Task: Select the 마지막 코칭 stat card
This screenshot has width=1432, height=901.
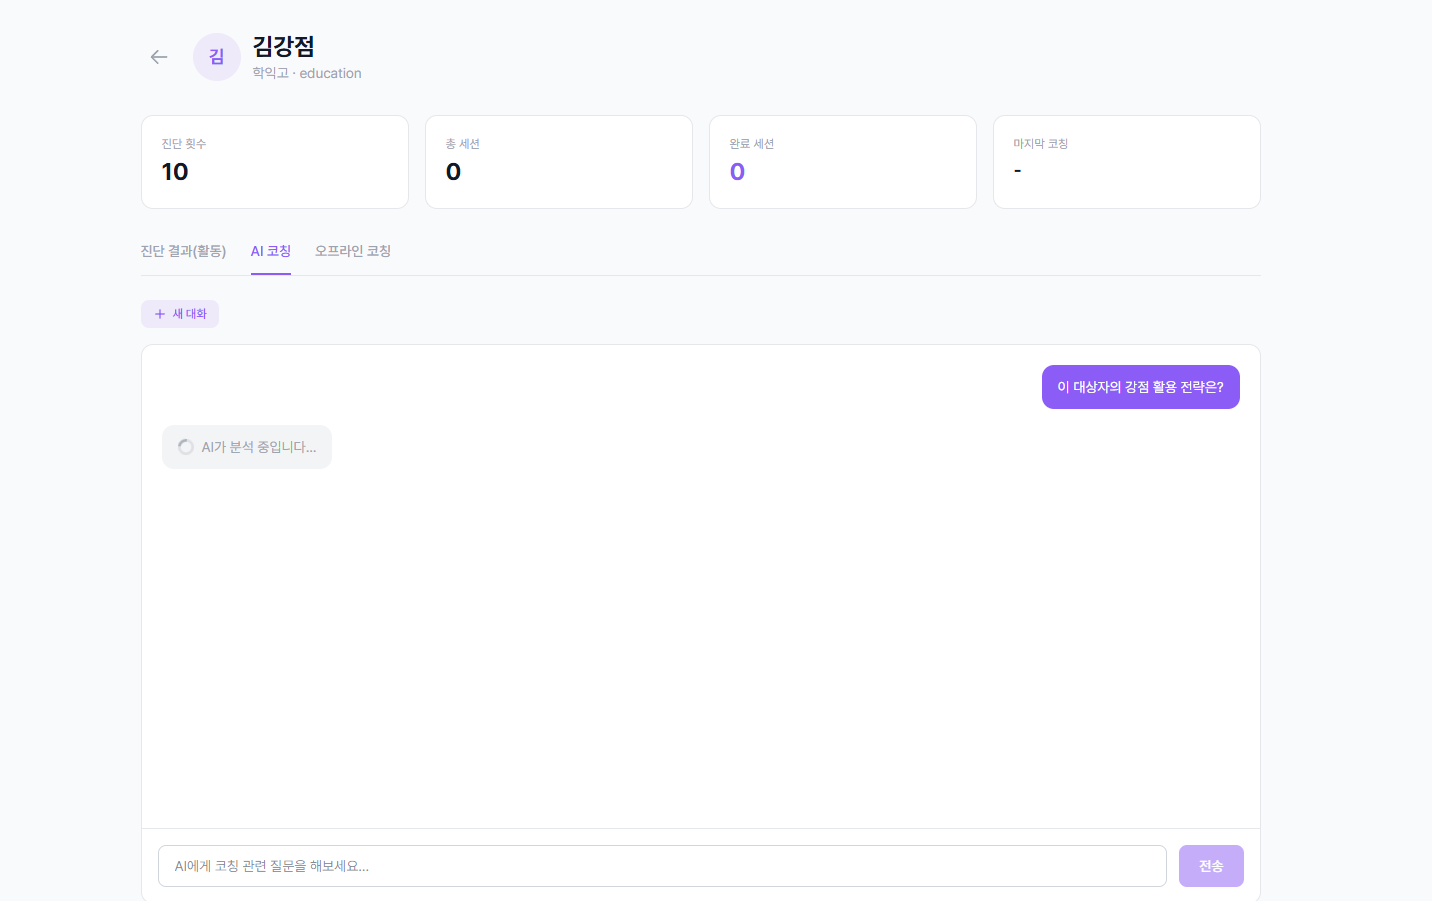Action: [x=1126, y=162]
